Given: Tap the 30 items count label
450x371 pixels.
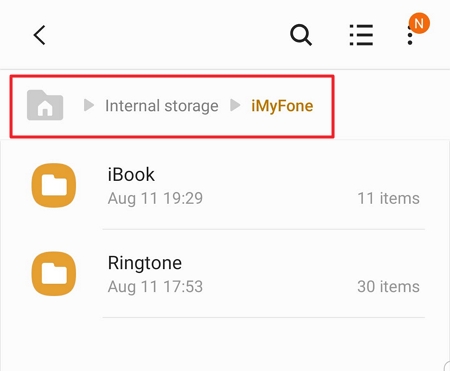Looking at the screenshot, I should pos(388,287).
